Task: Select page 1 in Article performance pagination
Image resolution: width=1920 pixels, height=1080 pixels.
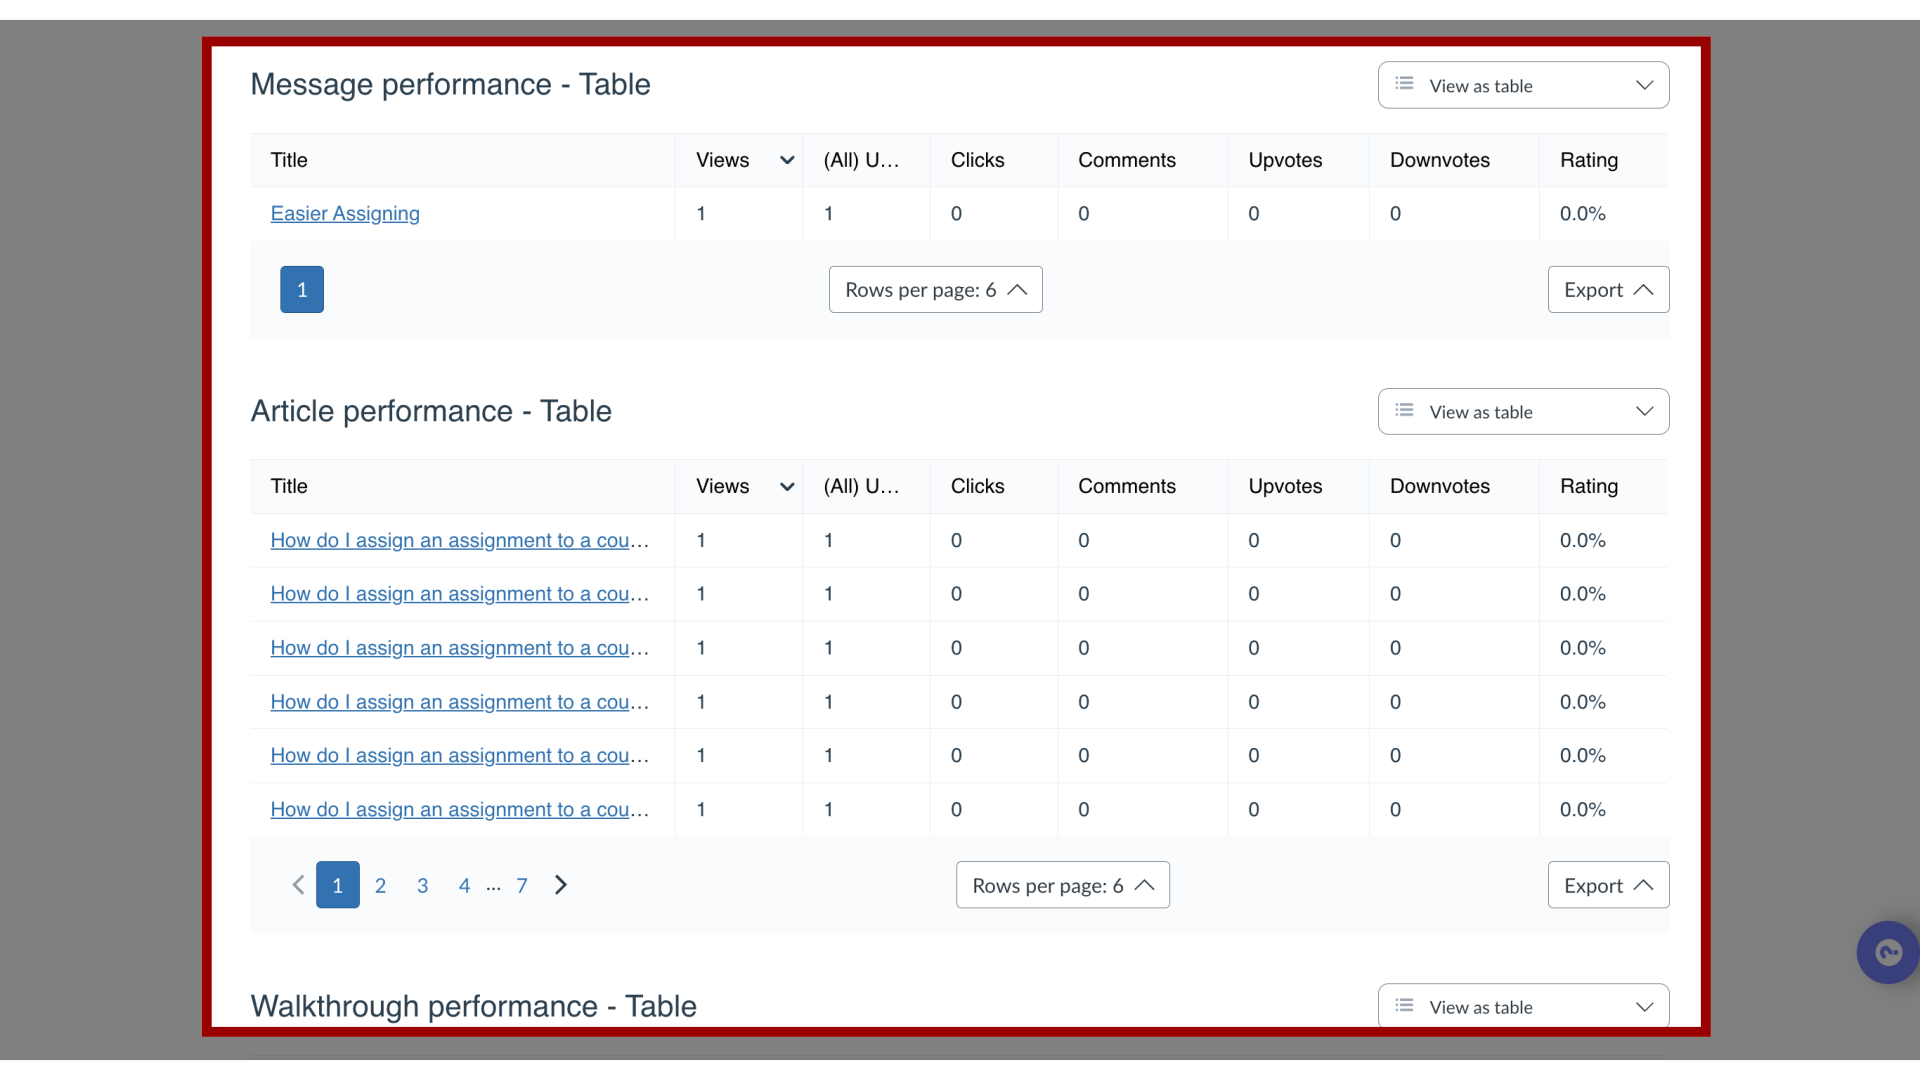Action: [338, 885]
